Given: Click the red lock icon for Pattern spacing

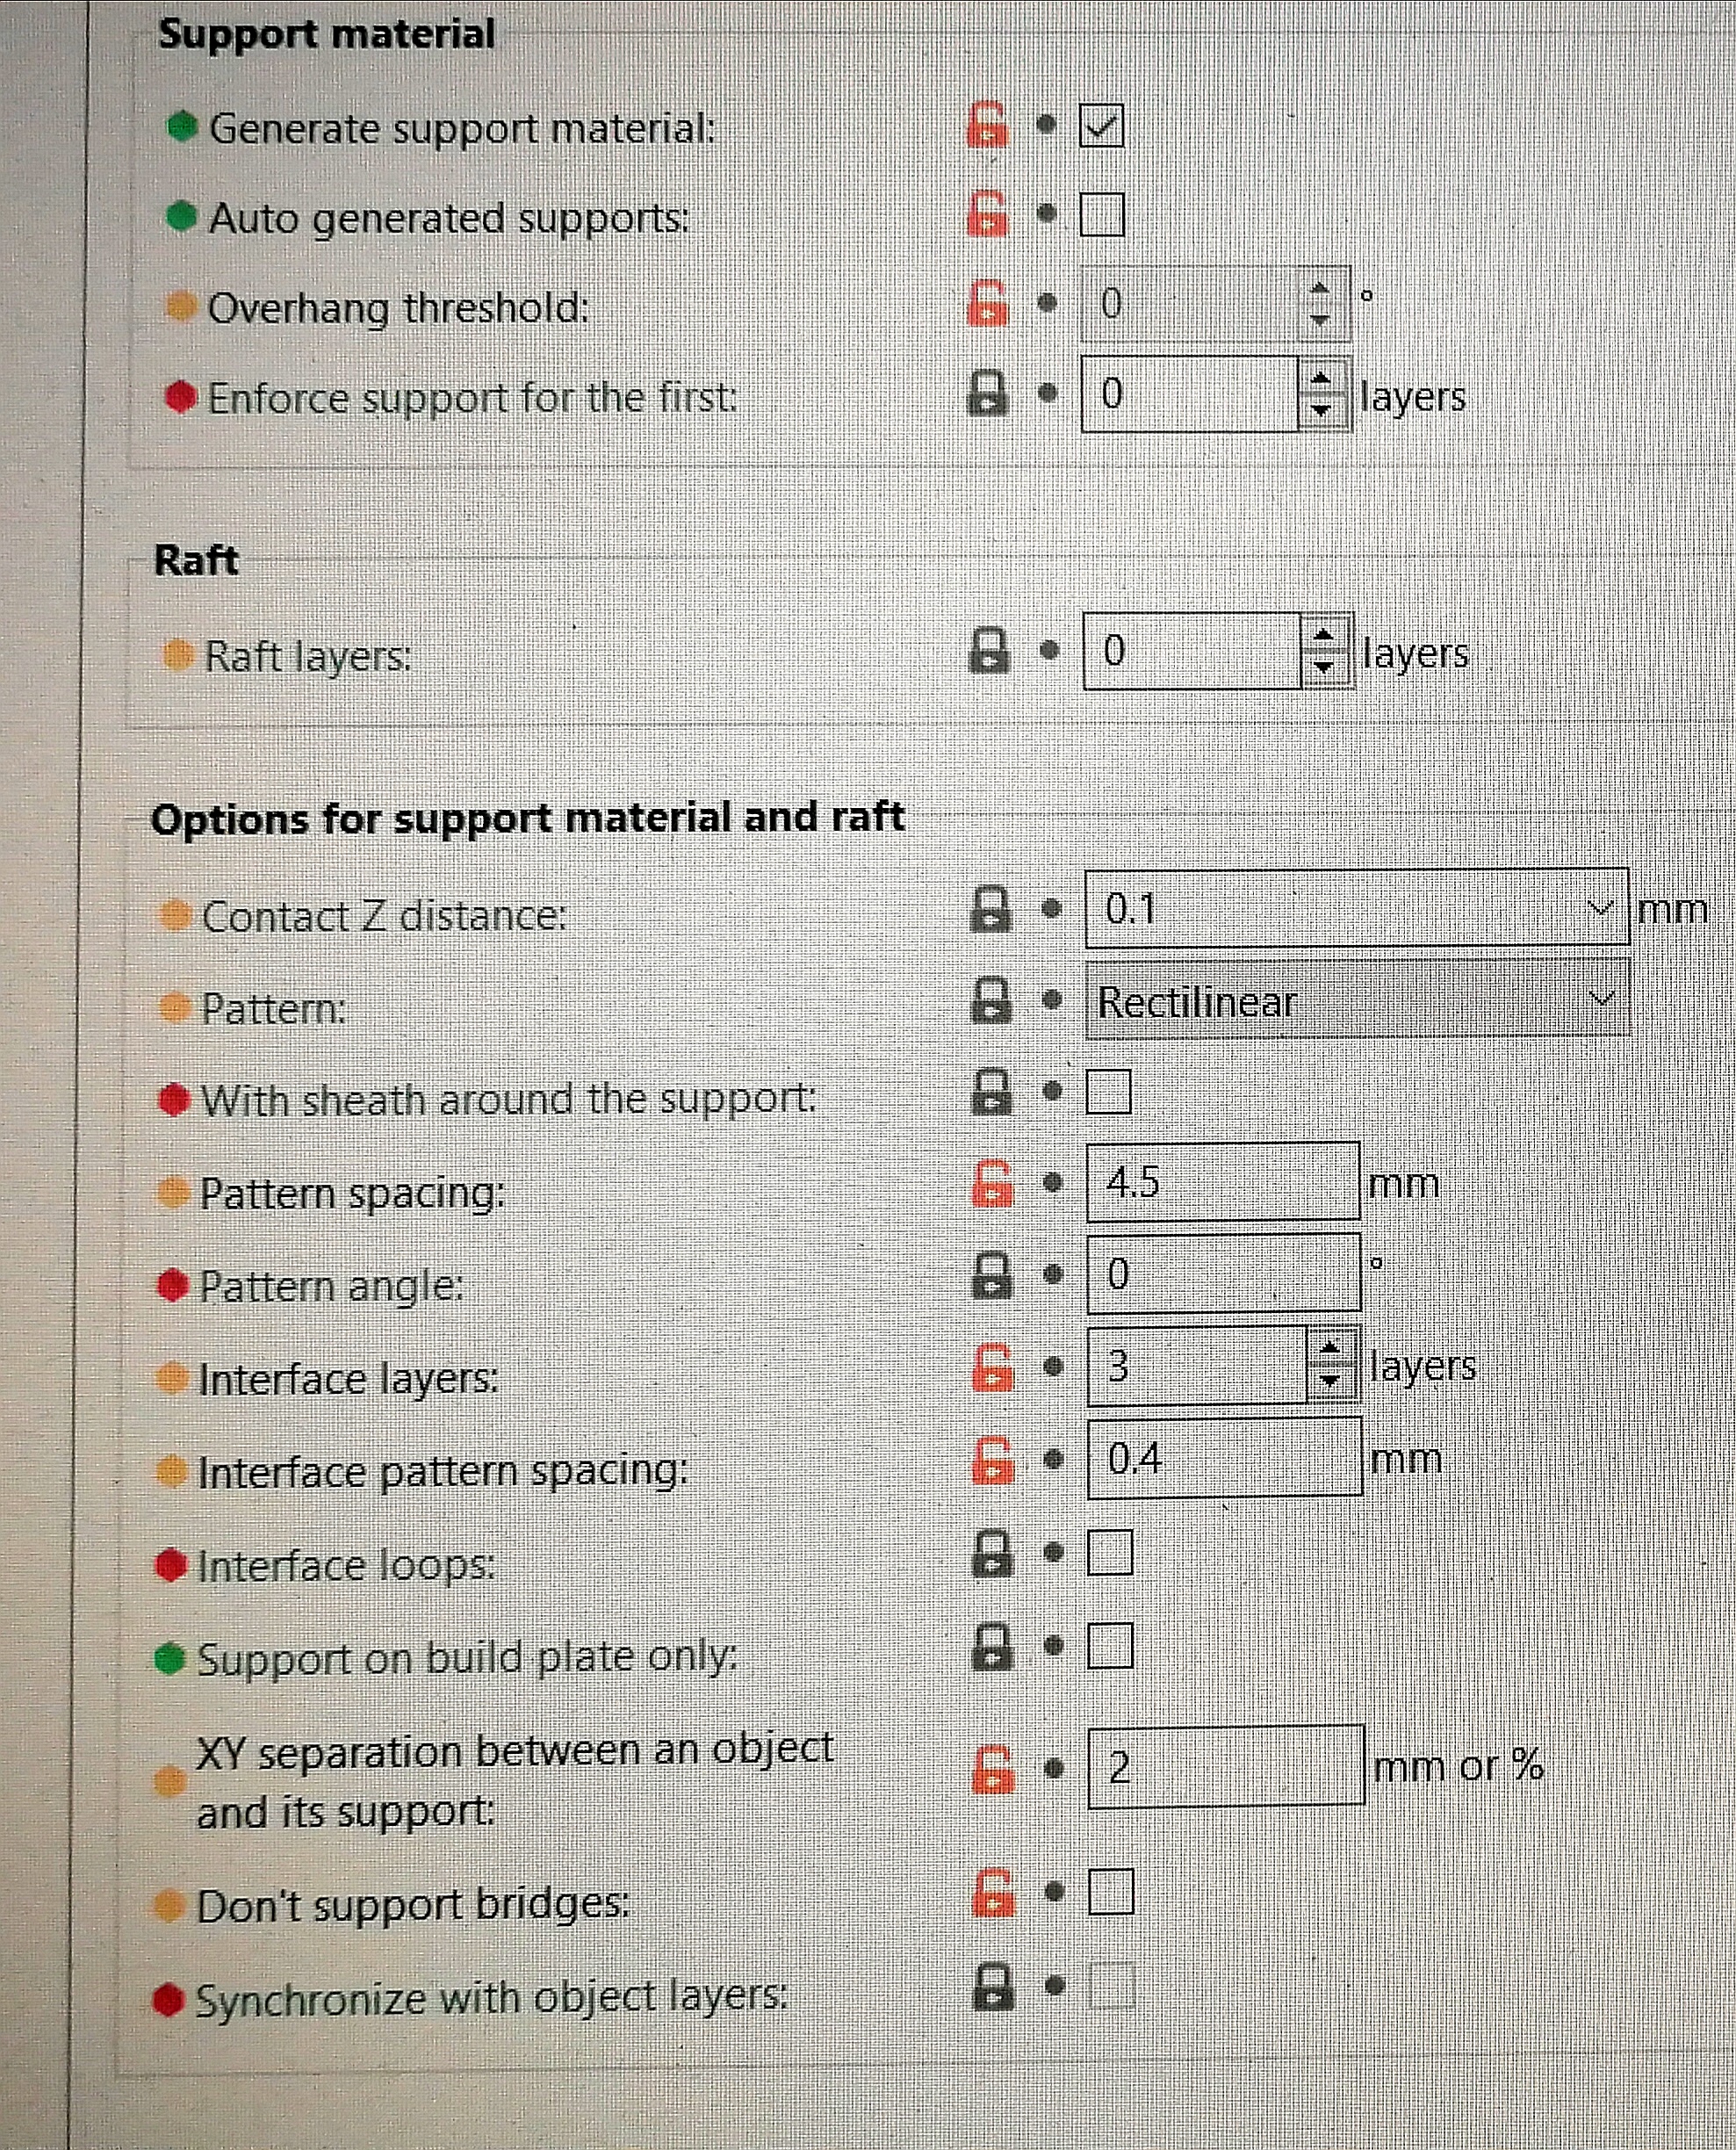Looking at the screenshot, I should (992, 1182).
